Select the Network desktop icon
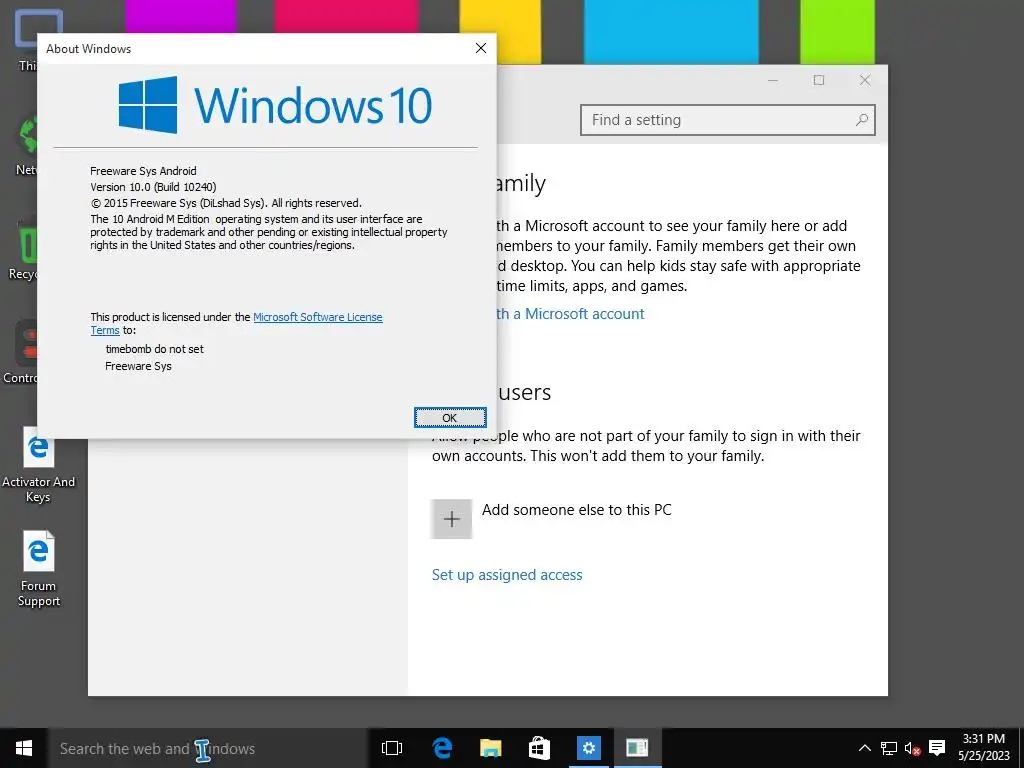 point(26,145)
